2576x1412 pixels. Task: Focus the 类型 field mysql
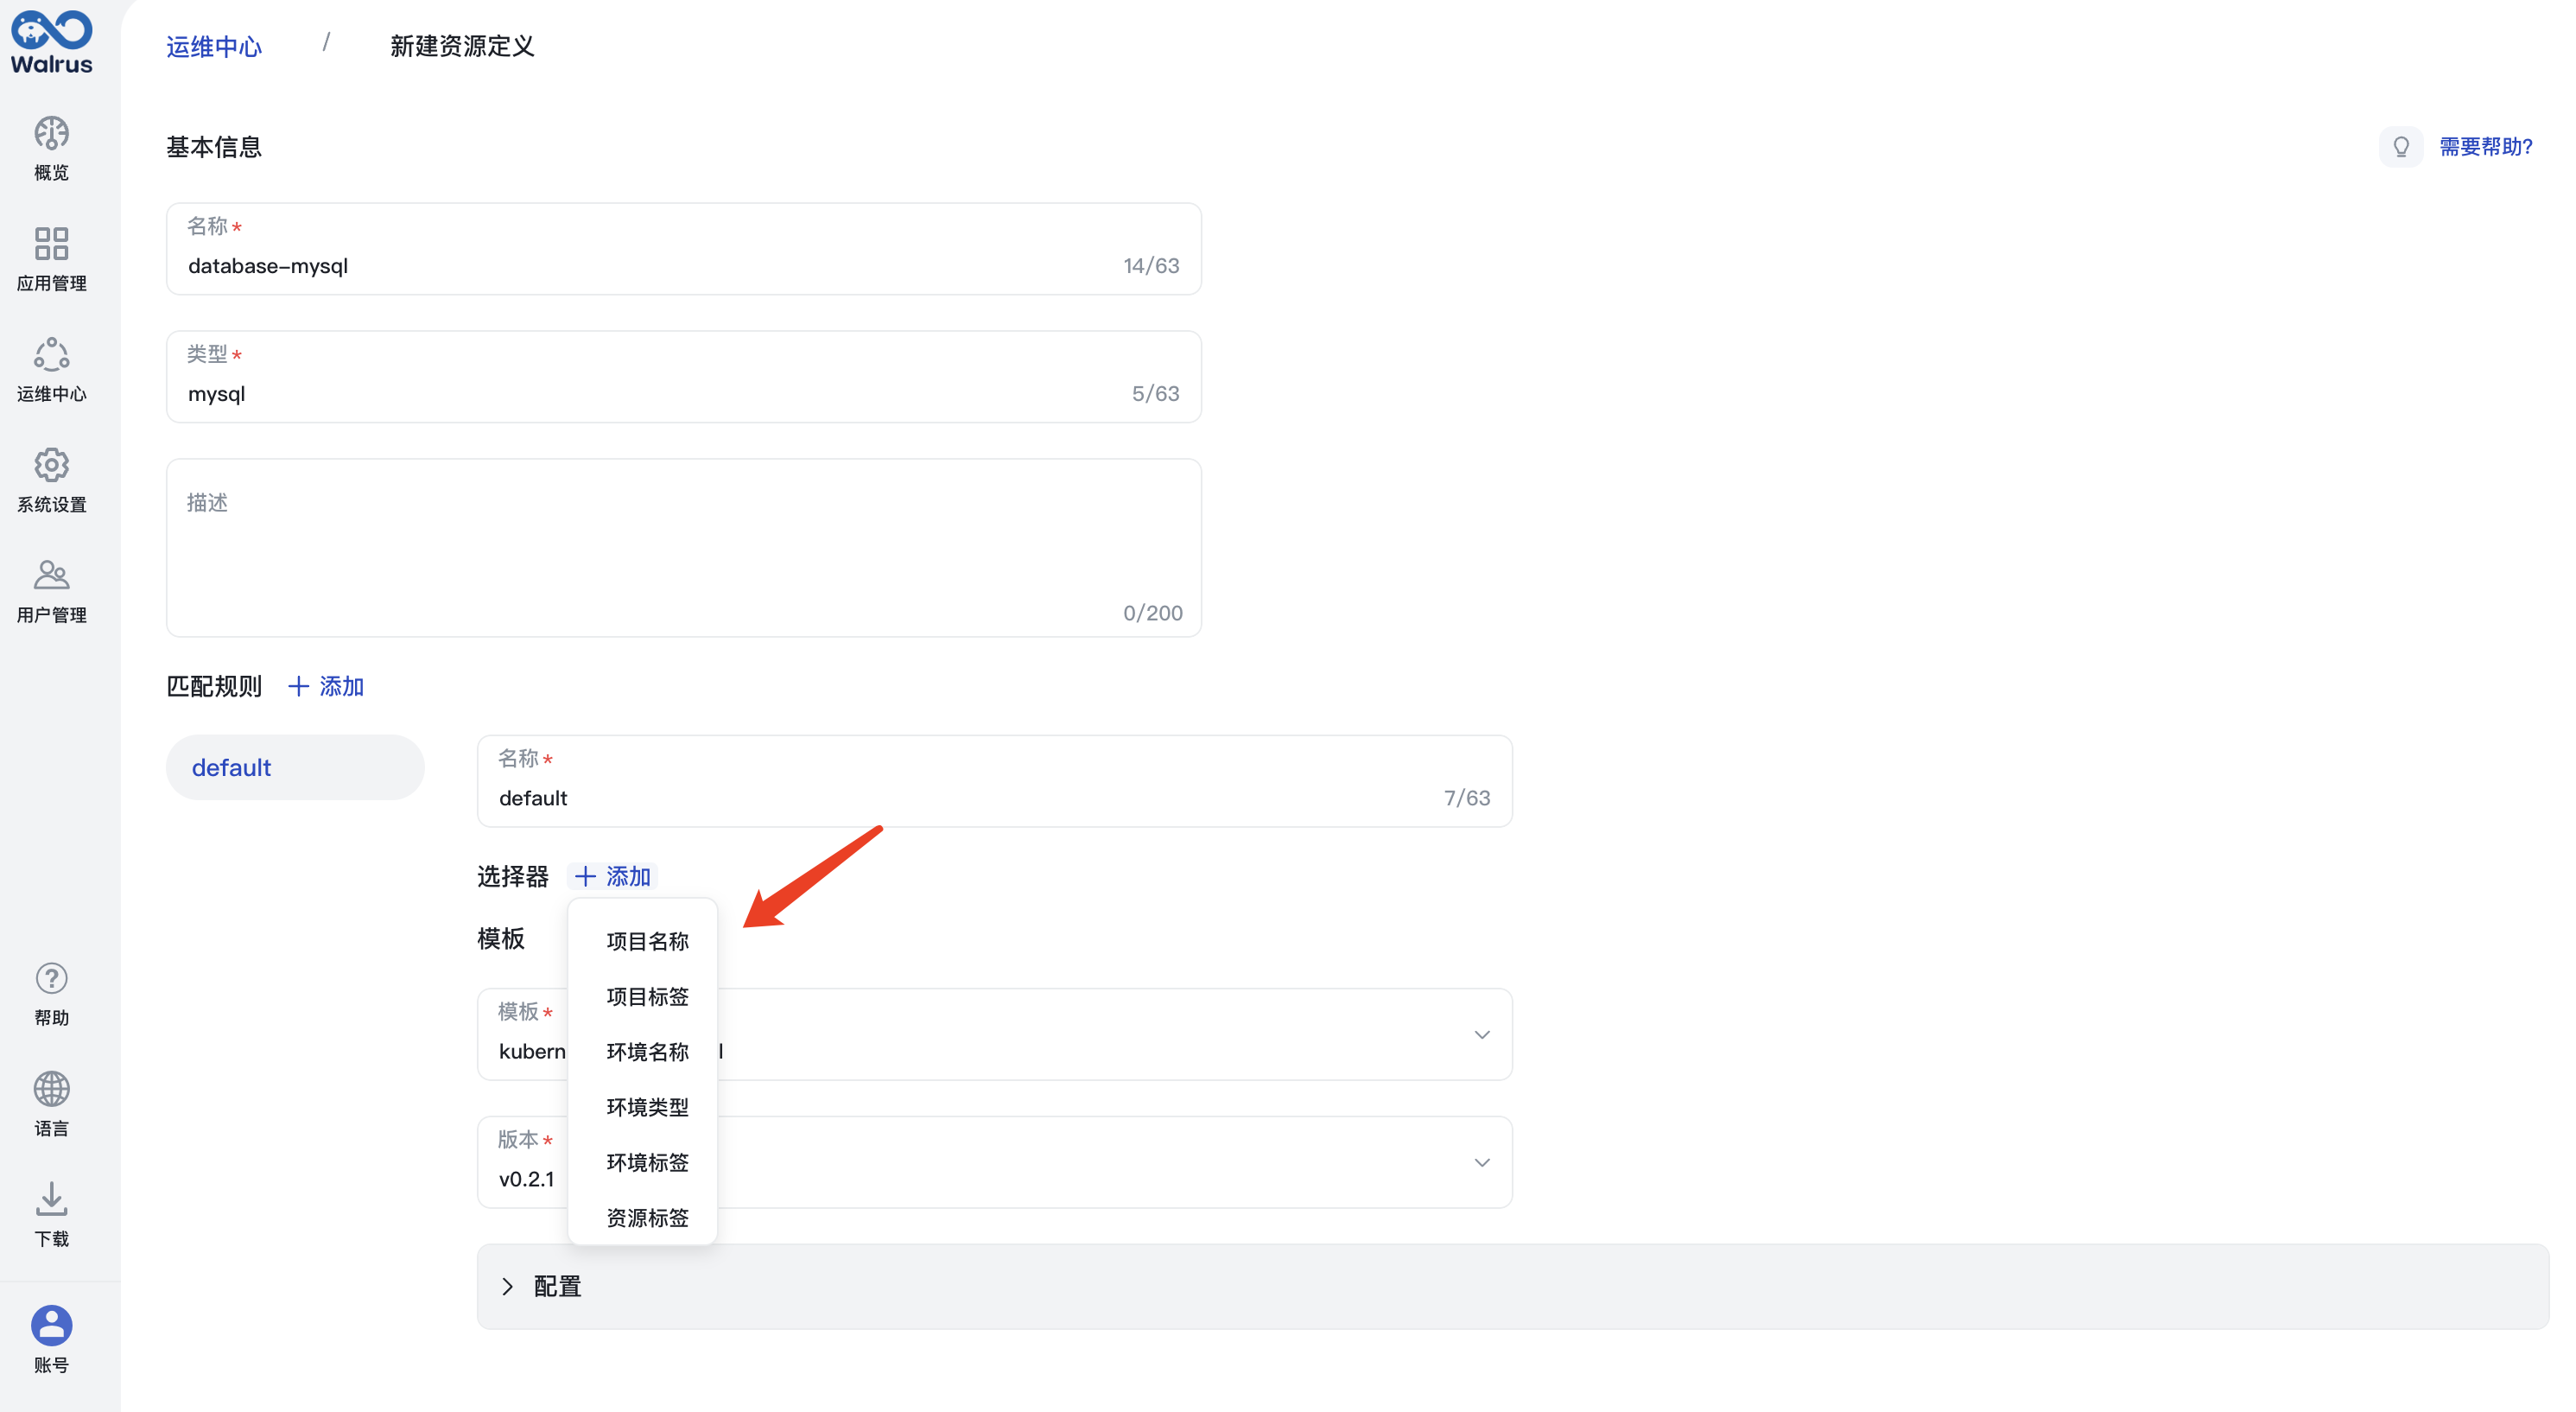pyautogui.click(x=684, y=377)
